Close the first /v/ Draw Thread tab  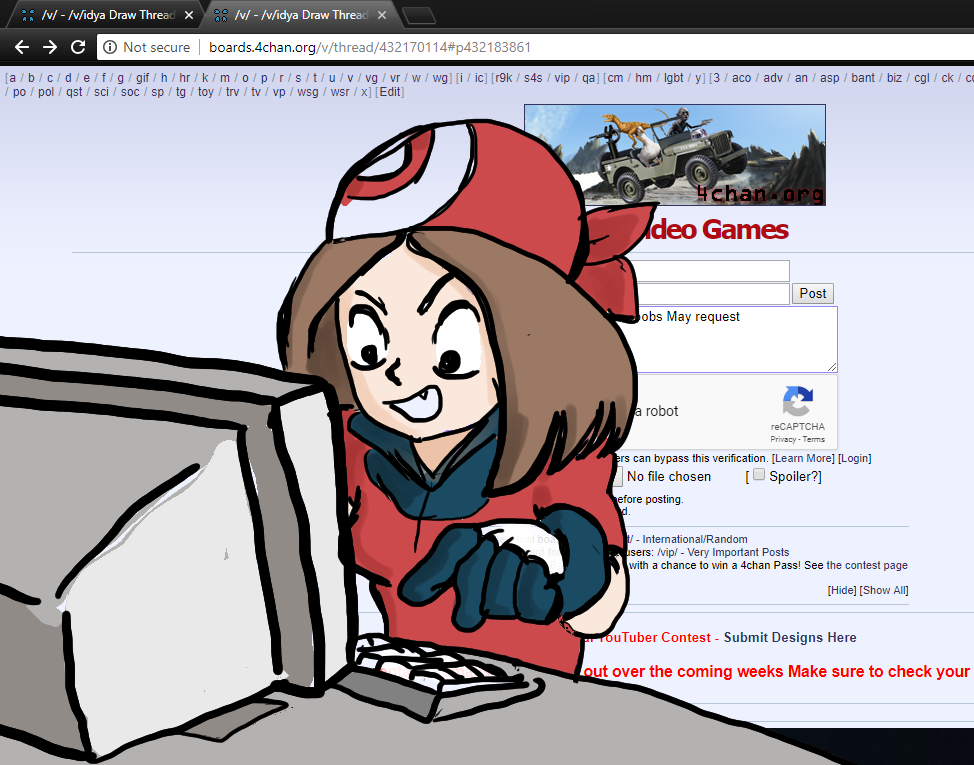[187, 15]
